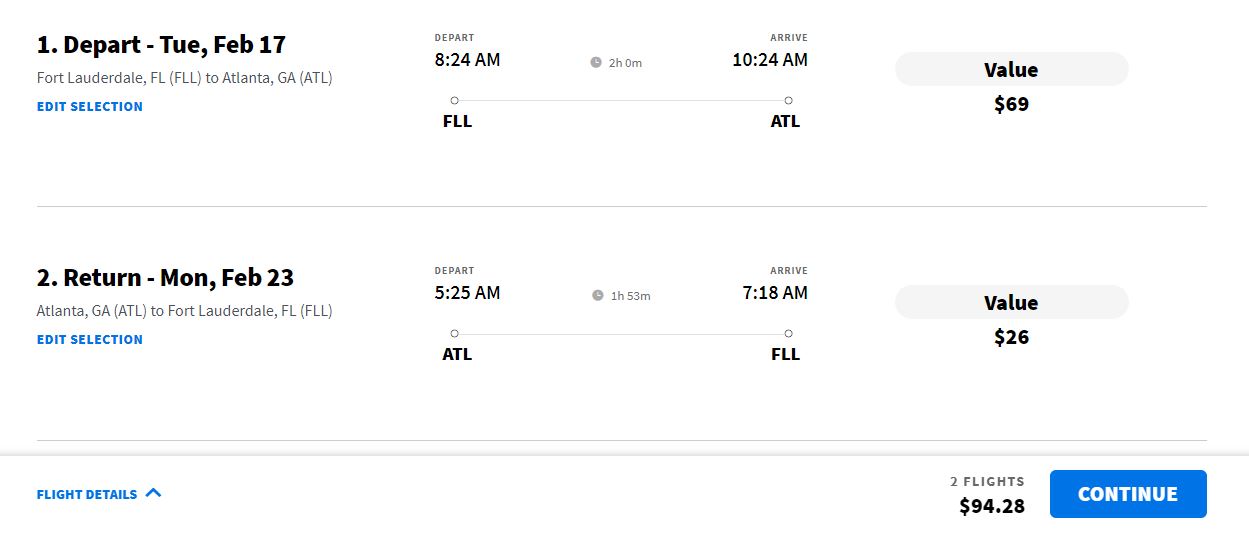
Task: Edit selection for the Mon, Feb 23 return
Action: point(90,339)
